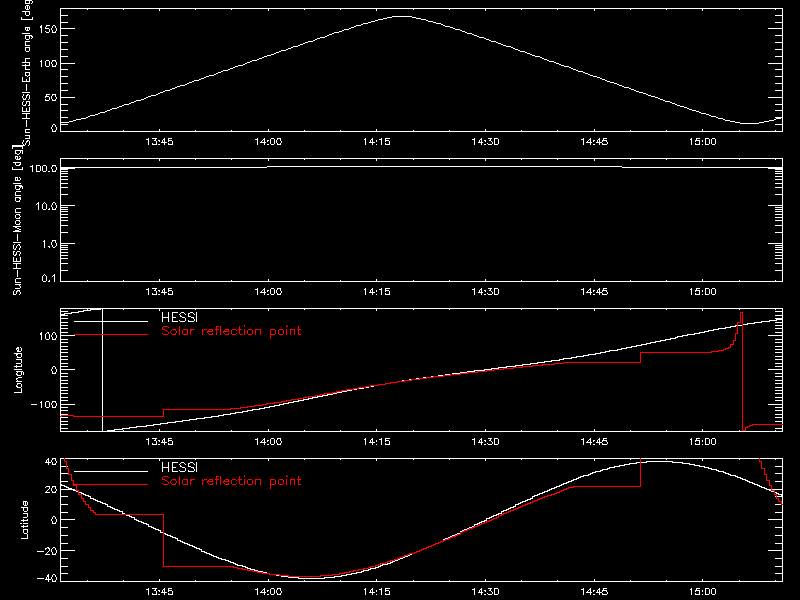Click 14:45 label under Moon angle plot
Screen dimensions: 800x600
pos(594,292)
